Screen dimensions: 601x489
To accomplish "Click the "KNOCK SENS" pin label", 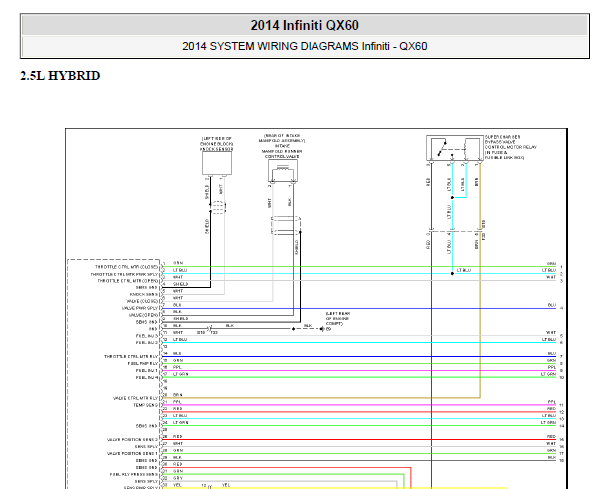I will pos(144,294).
